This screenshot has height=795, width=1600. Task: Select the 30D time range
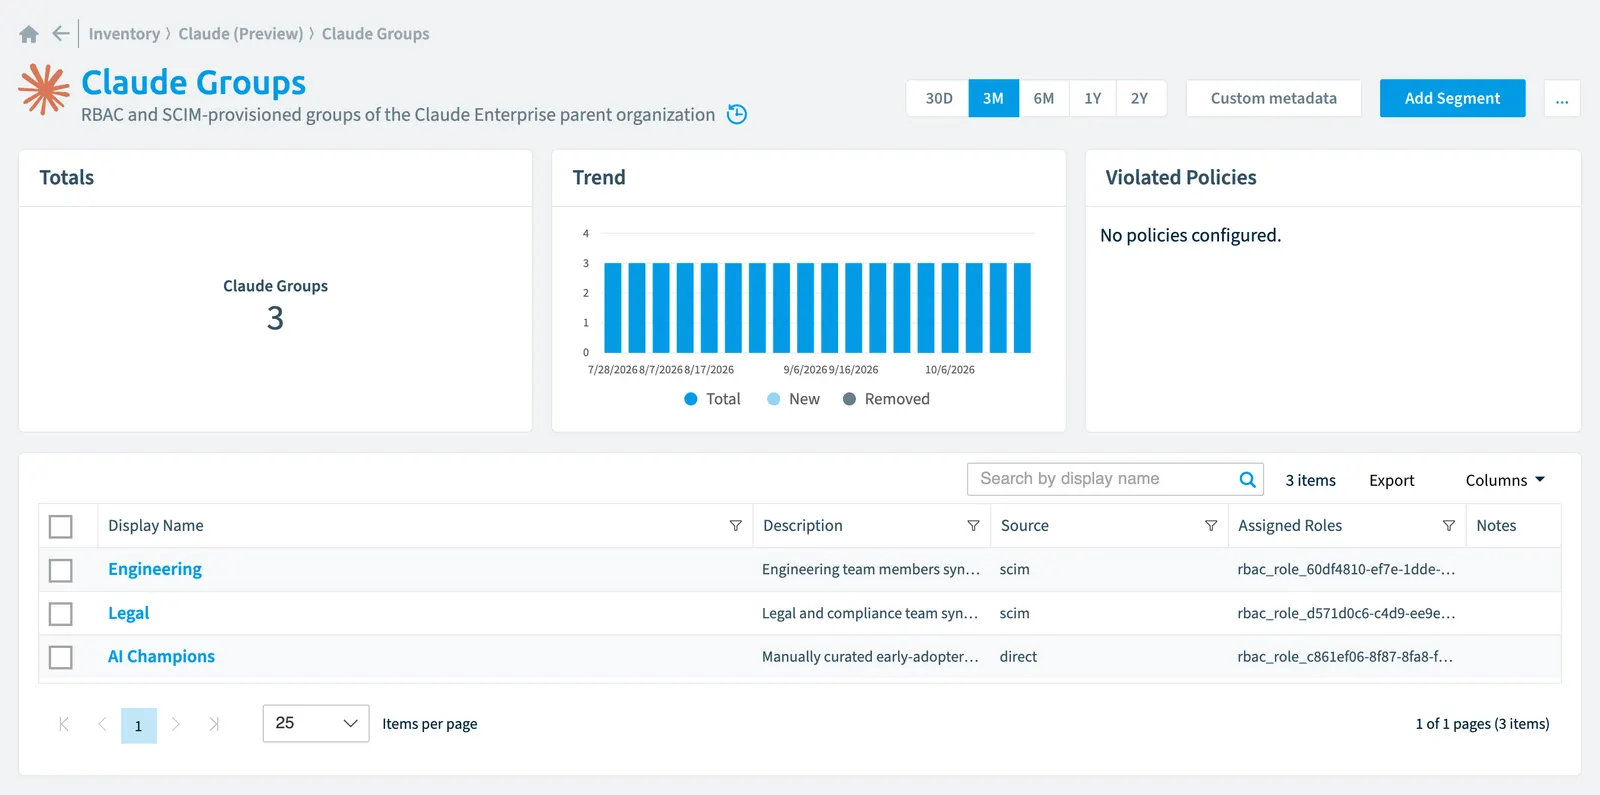pyautogui.click(x=938, y=98)
